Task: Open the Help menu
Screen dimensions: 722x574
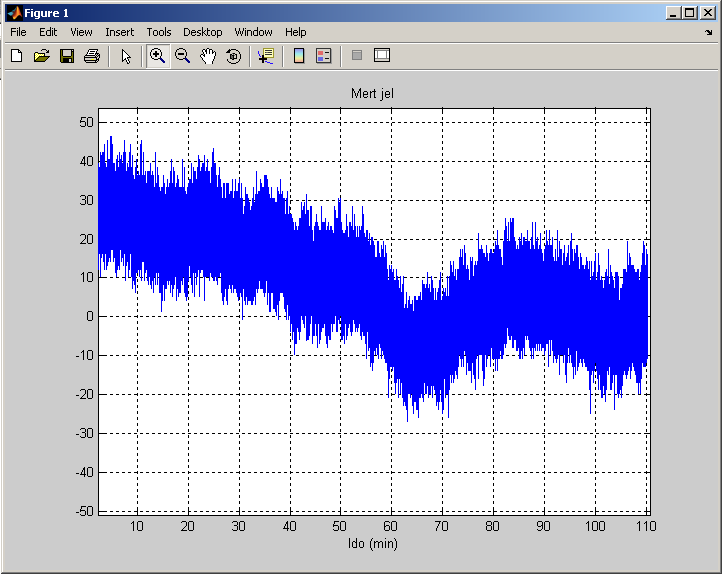Action: (x=296, y=32)
